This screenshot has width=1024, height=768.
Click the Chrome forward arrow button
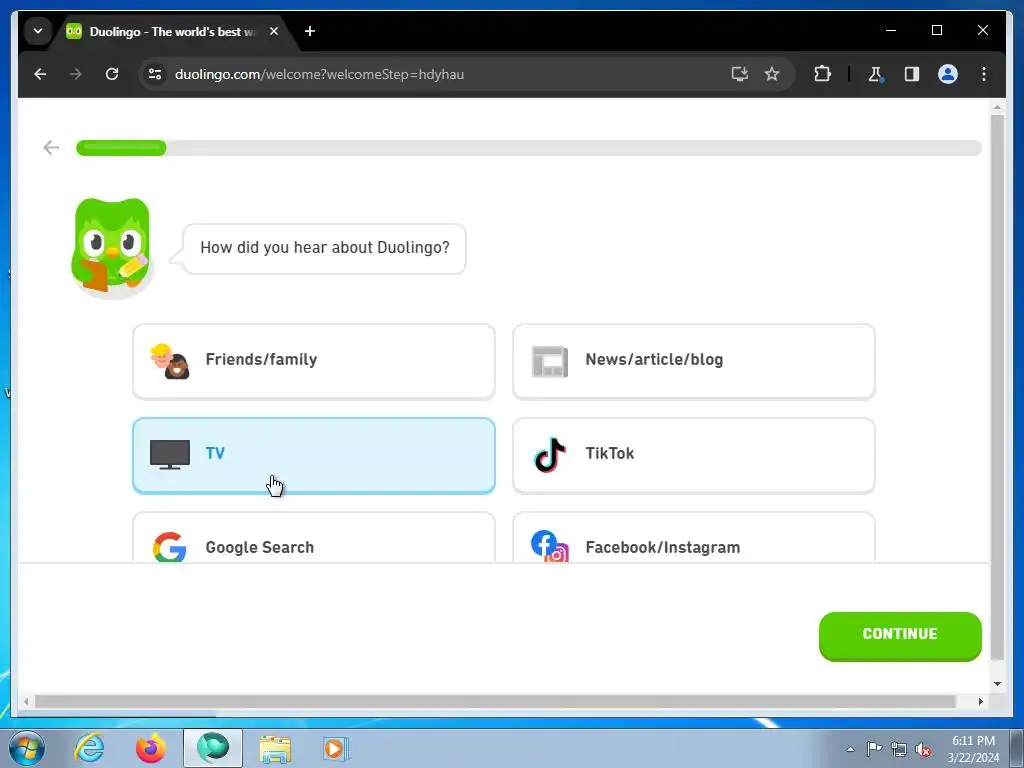(76, 74)
